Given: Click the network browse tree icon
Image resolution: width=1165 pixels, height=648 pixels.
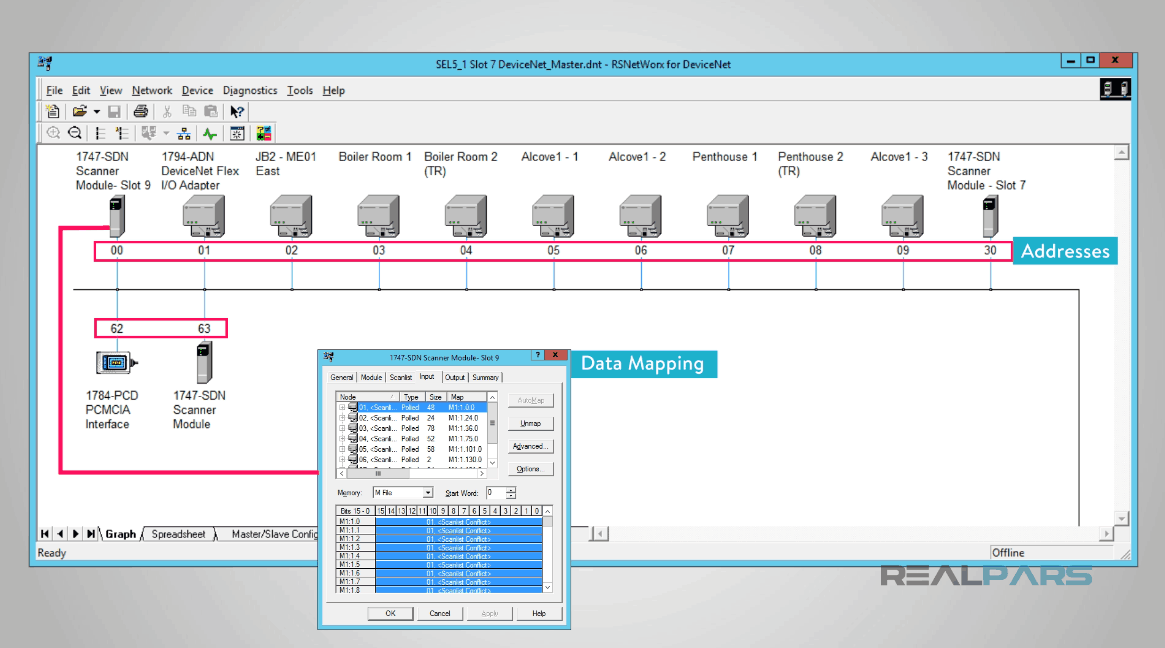Looking at the screenshot, I should pyautogui.click(x=184, y=134).
